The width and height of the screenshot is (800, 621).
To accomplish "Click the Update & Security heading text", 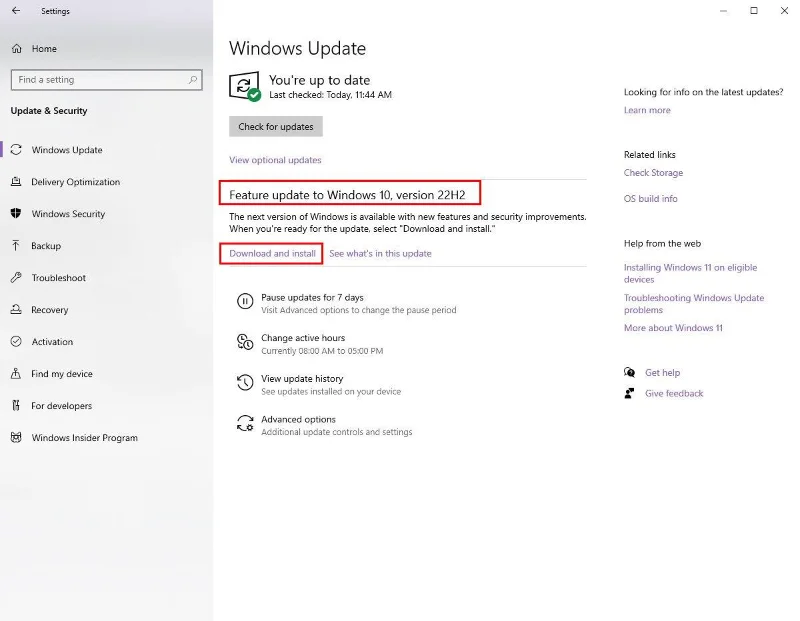I will [49, 111].
